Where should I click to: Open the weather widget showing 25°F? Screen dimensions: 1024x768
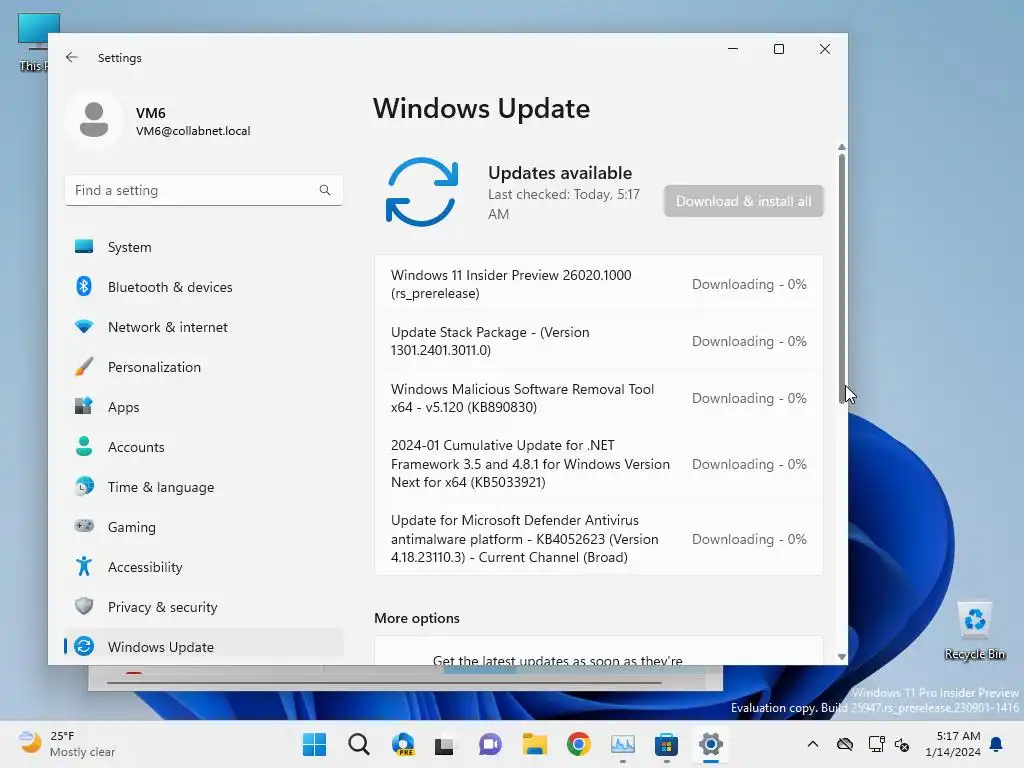click(67, 744)
